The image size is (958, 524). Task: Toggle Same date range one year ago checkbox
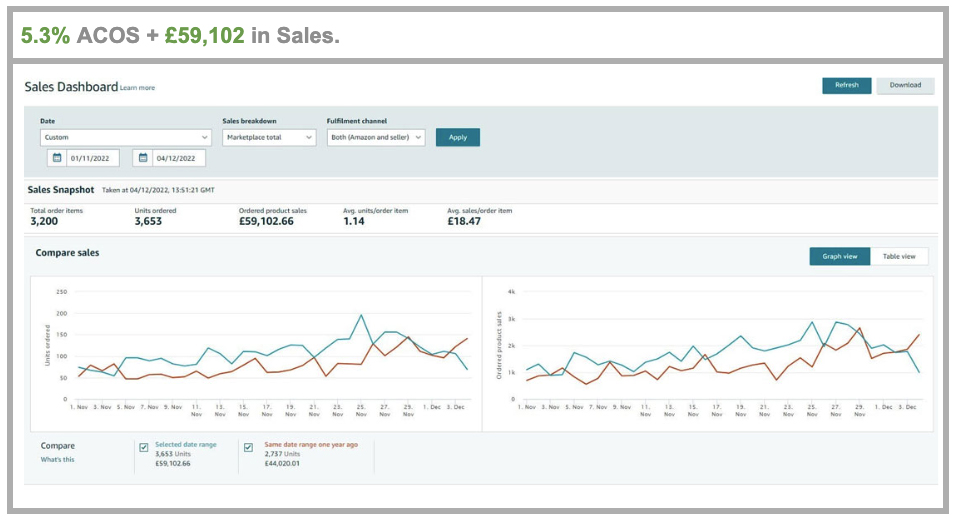(x=249, y=447)
